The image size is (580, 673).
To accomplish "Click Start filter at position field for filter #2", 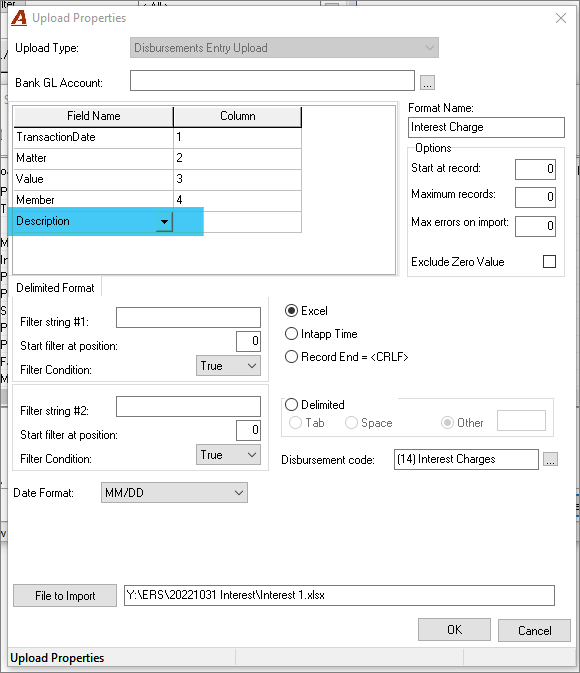I will click(x=248, y=430).
